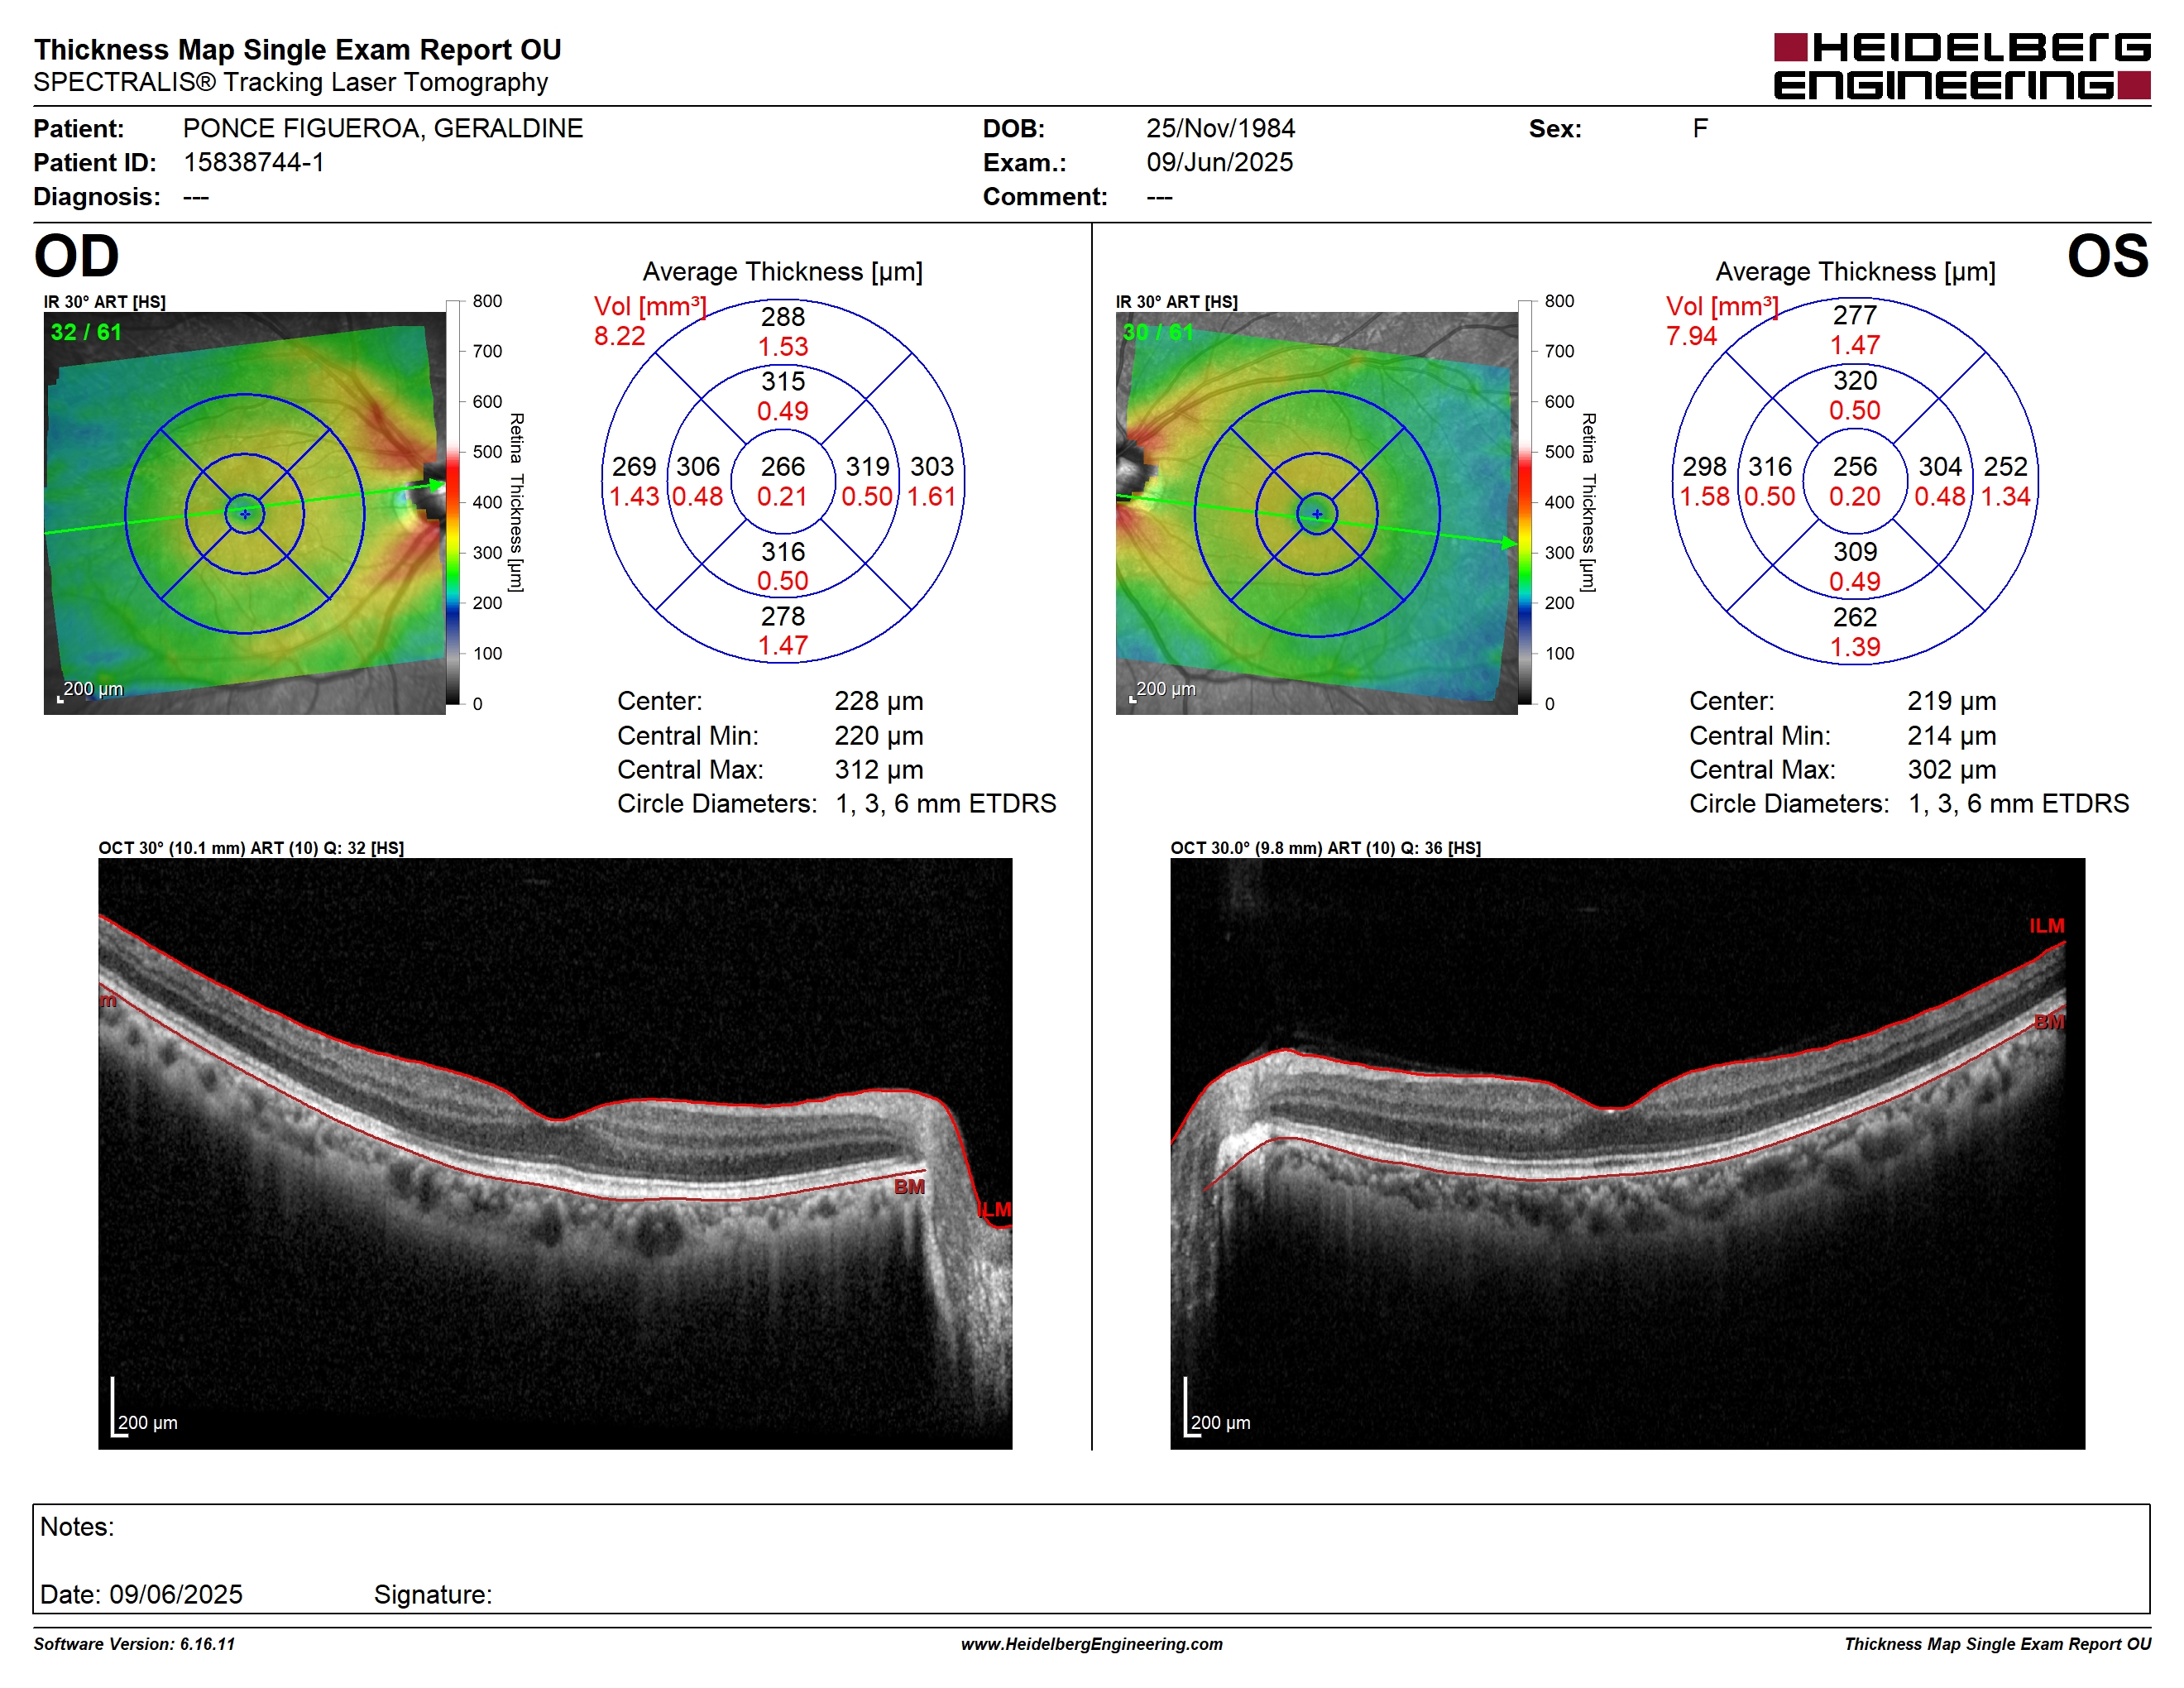This screenshot has height=1688, width=2184.
Task: Click the OS OCT B-scan image
Action: [1627, 1153]
